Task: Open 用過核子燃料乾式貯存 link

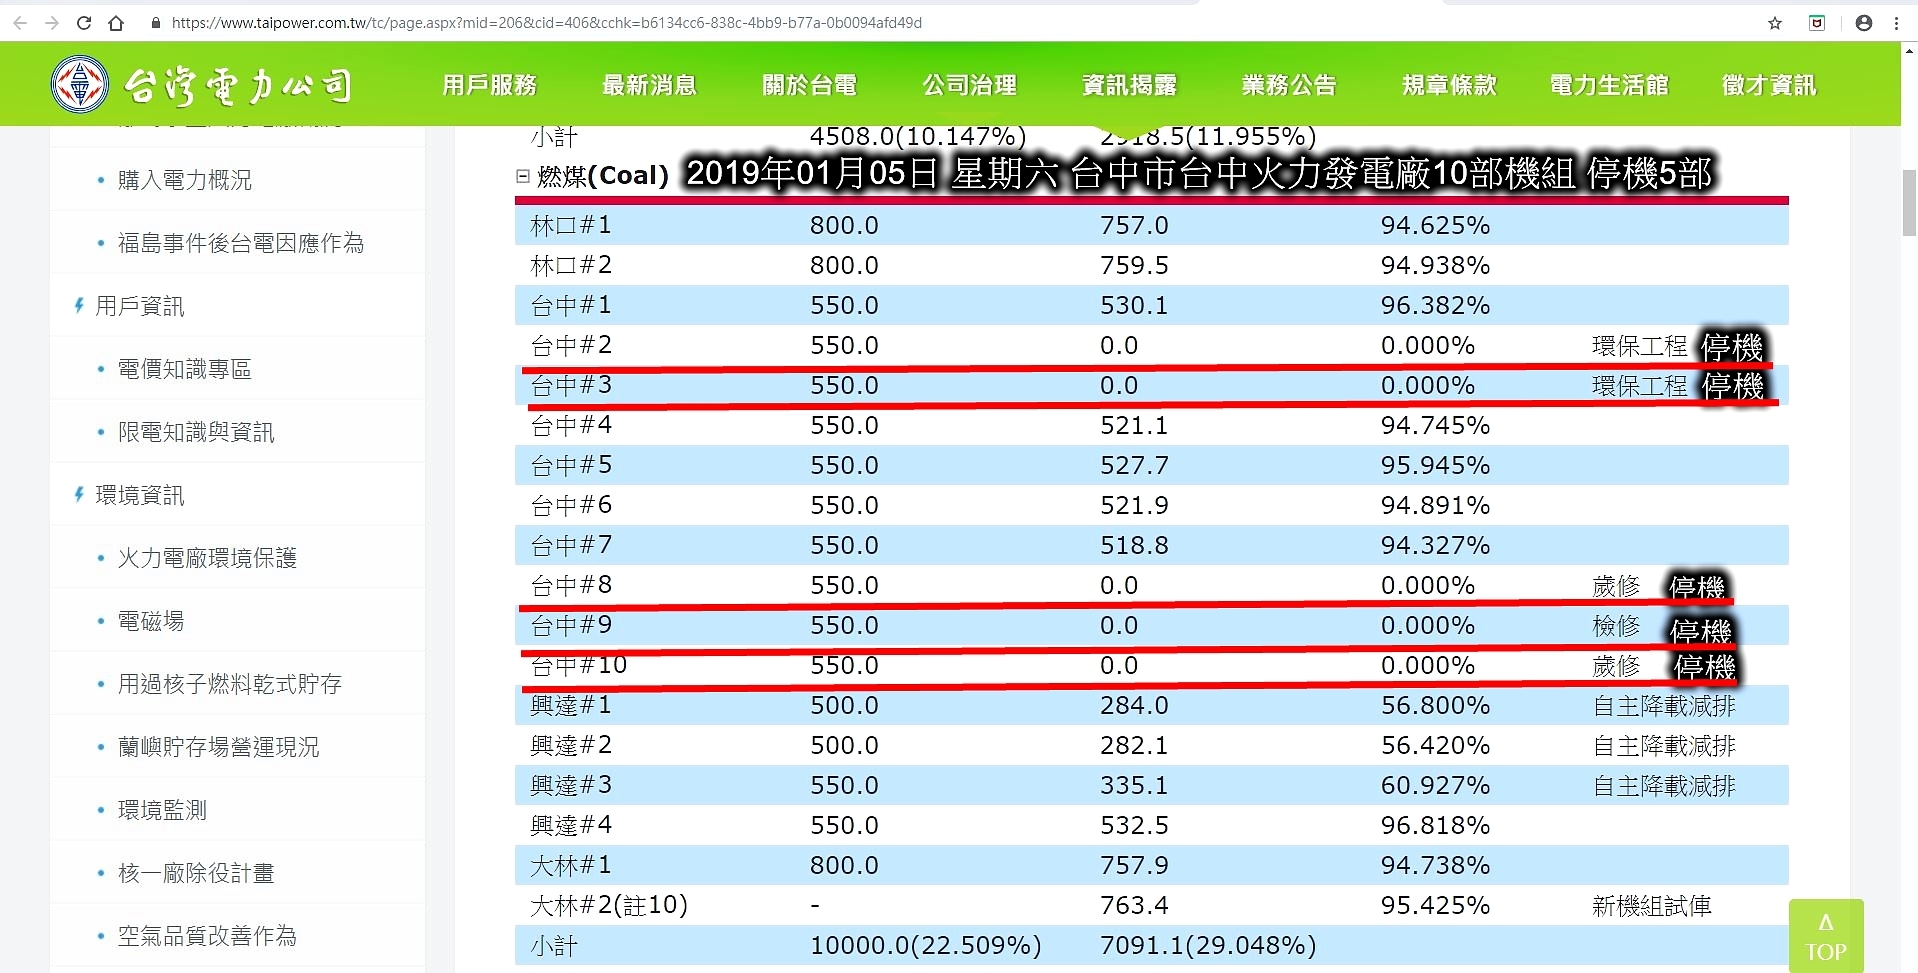Action: (230, 684)
